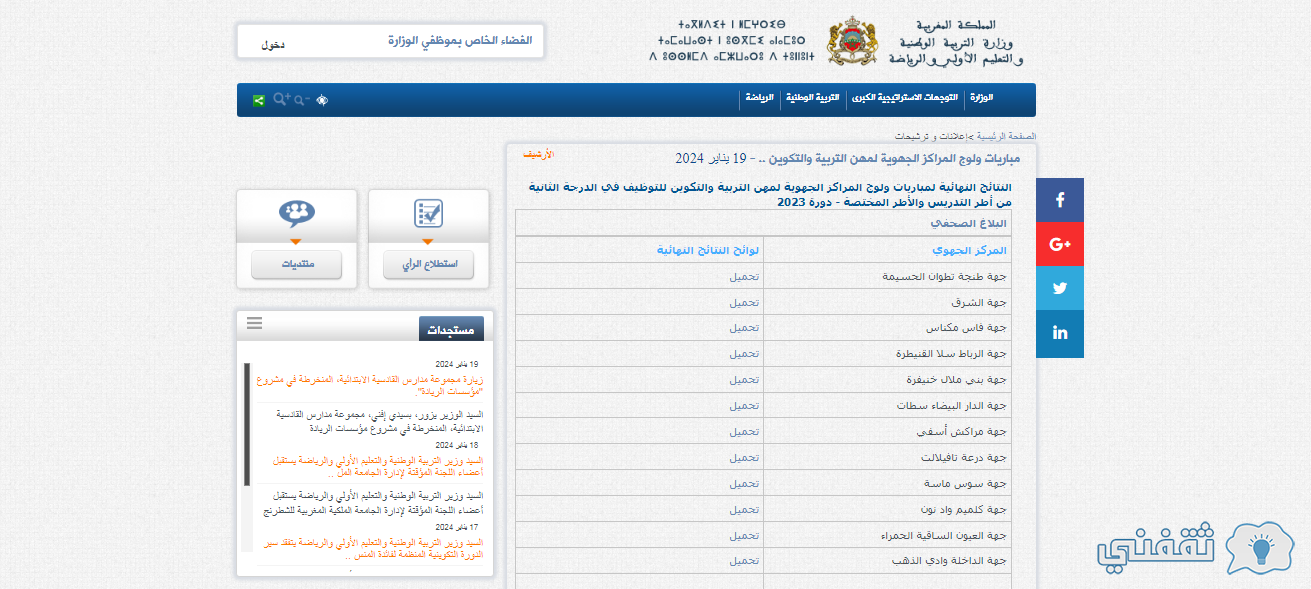The image size is (1311, 589).
Task: Download results for جهة طنجة تطوان الحسيمة
Action: tap(743, 276)
